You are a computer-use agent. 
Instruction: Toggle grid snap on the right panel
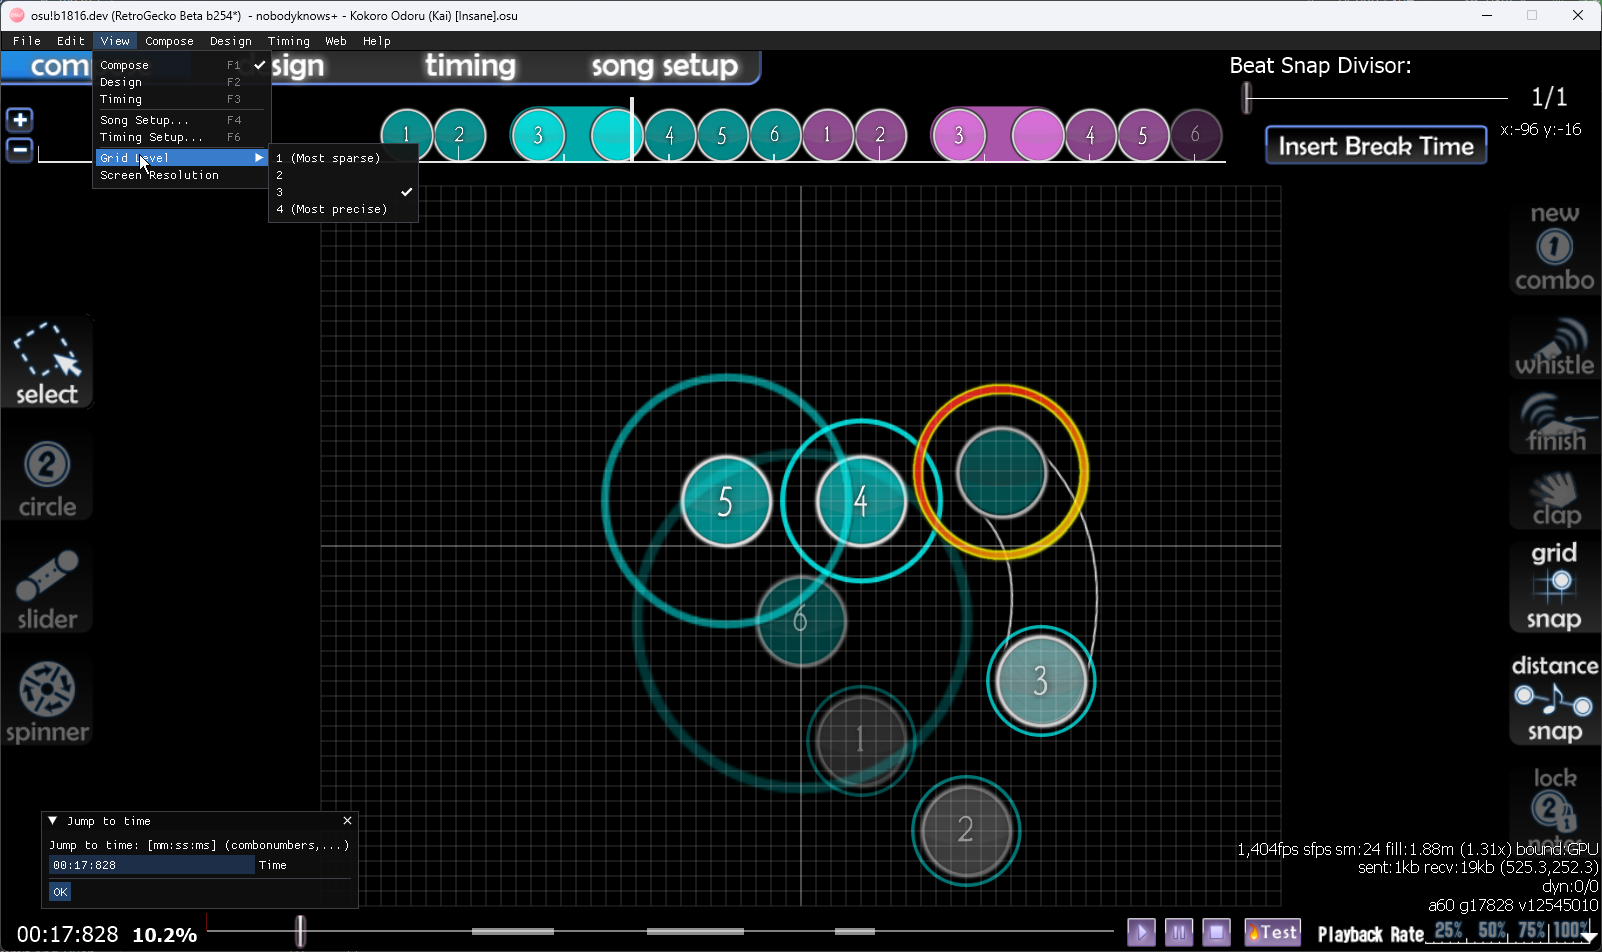tap(1553, 586)
